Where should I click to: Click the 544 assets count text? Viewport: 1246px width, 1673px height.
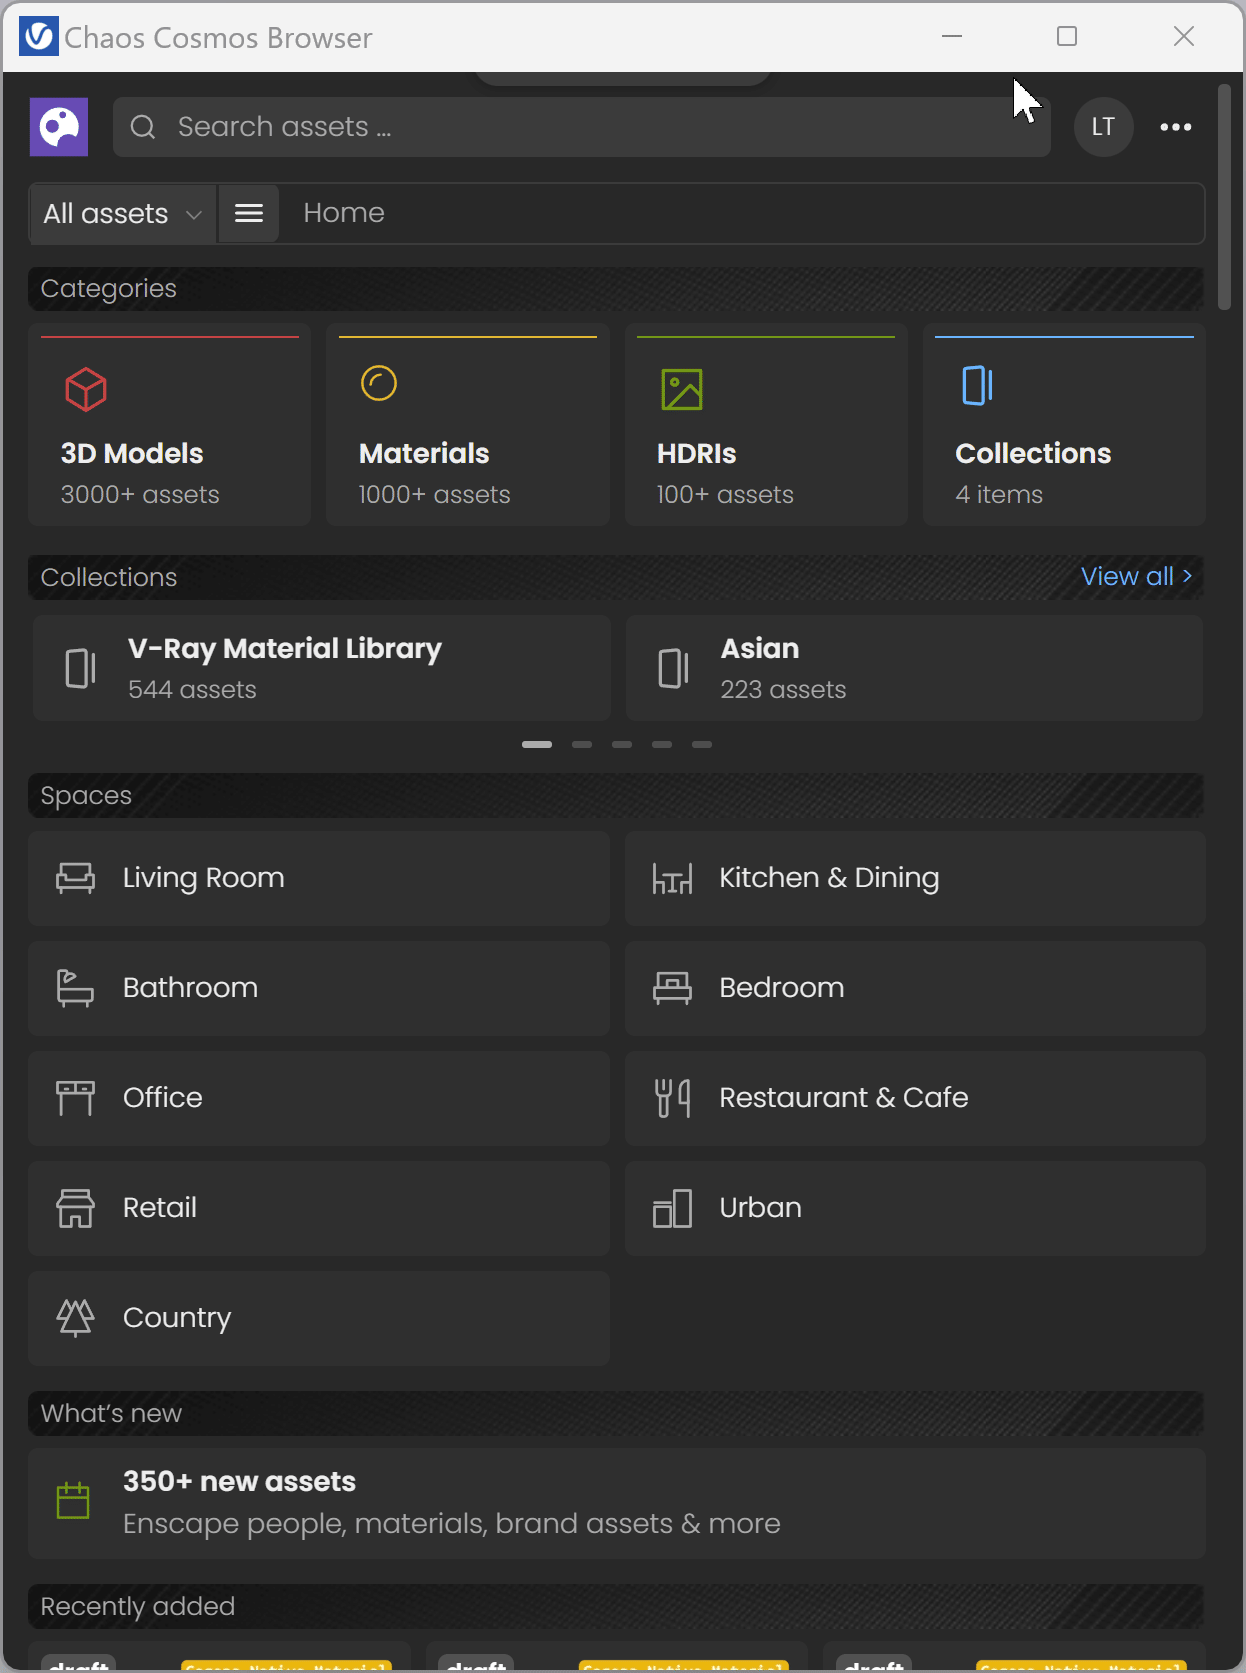(x=192, y=690)
